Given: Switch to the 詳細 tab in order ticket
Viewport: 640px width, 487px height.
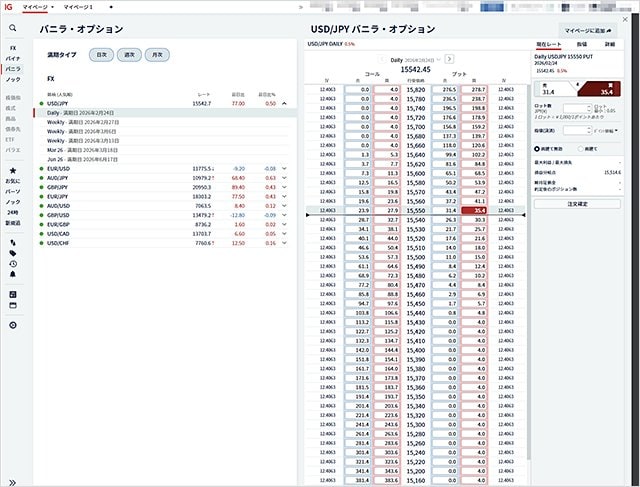Looking at the screenshot, I should coord(609,44).
